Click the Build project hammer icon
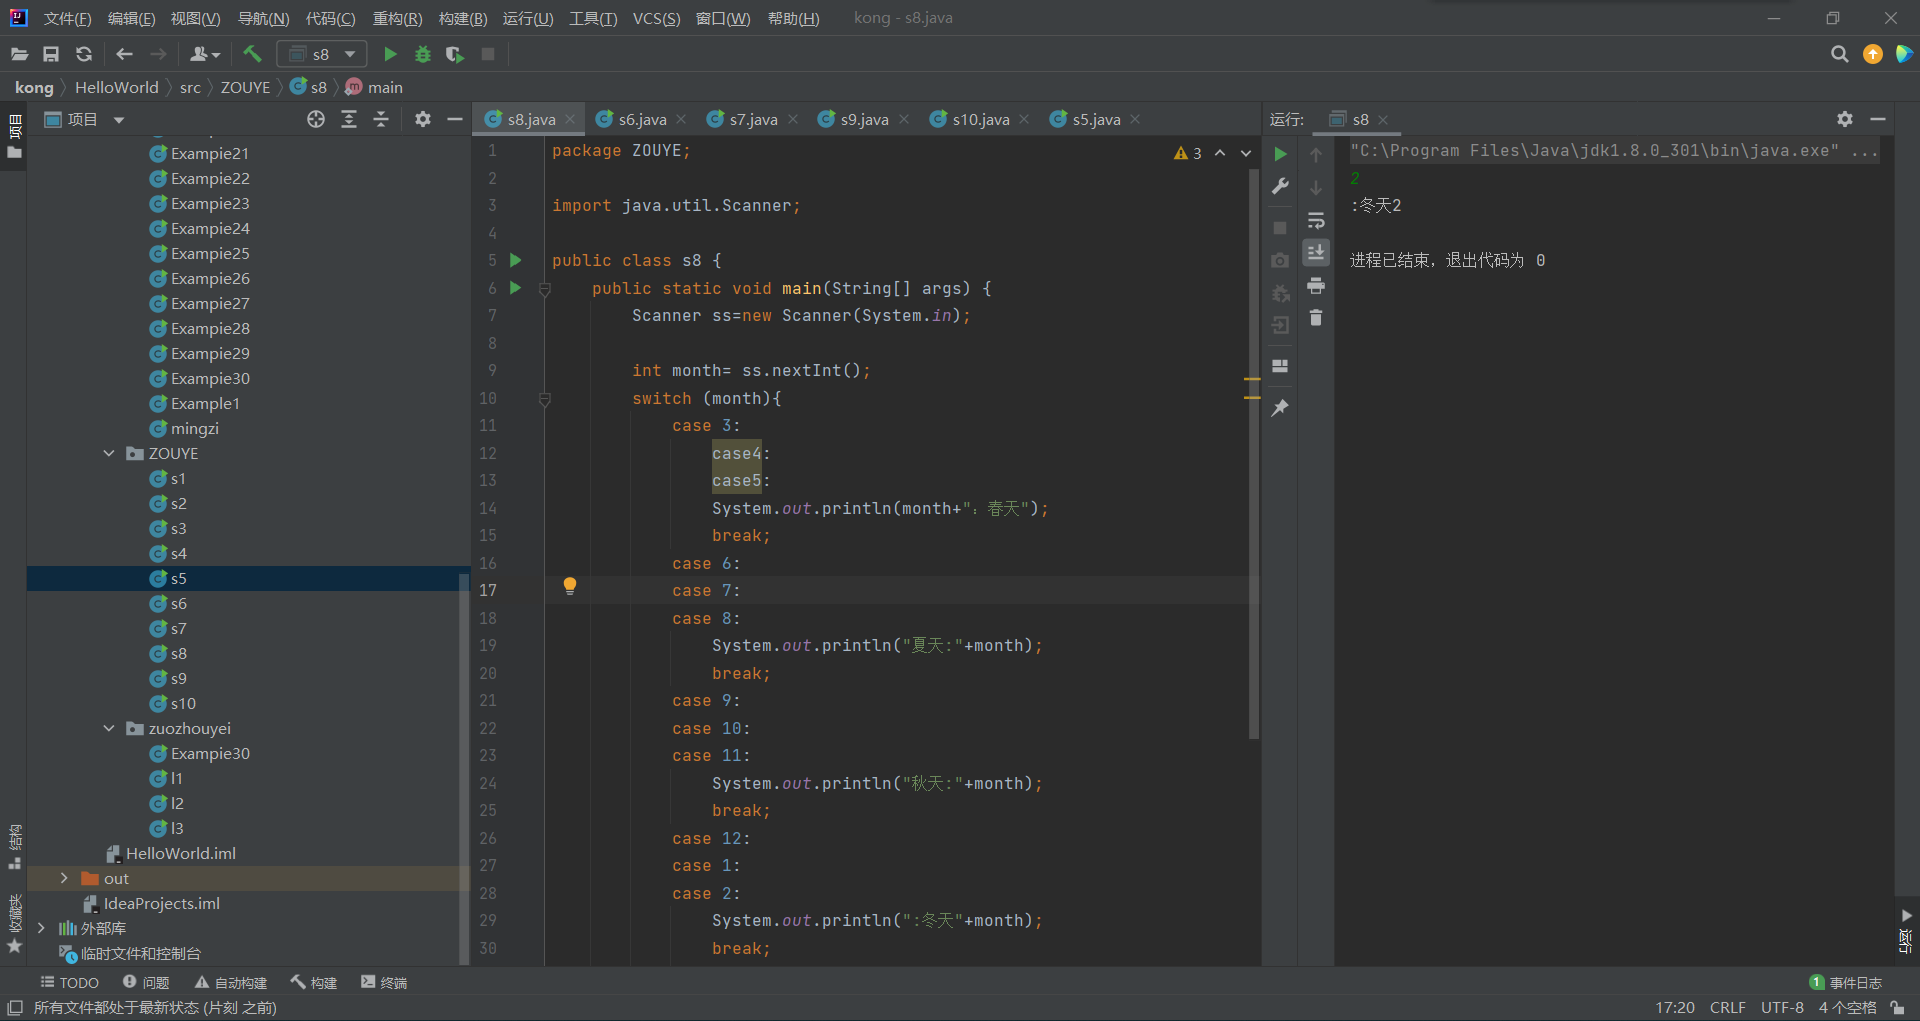Screen dimensions: 1920x1021 tap(252, 54)
